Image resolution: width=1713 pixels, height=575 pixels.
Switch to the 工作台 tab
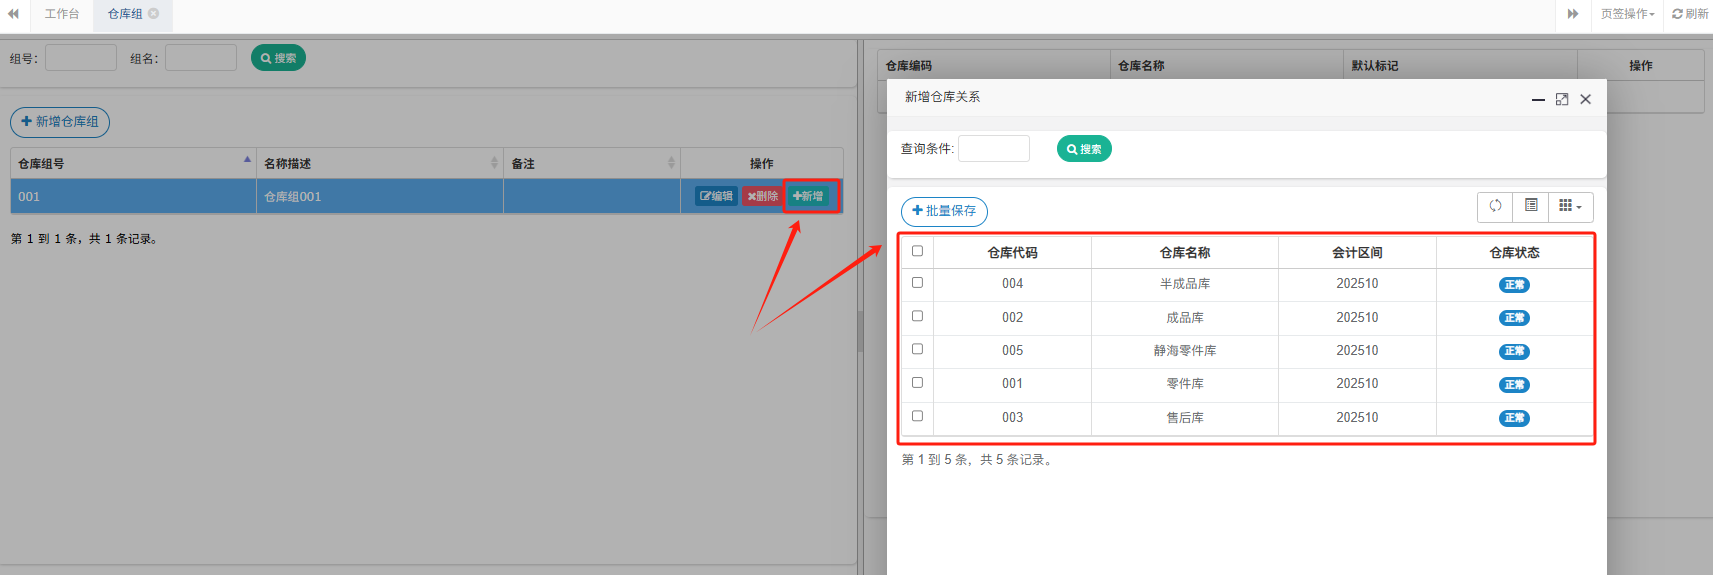[x=62, y=14]
